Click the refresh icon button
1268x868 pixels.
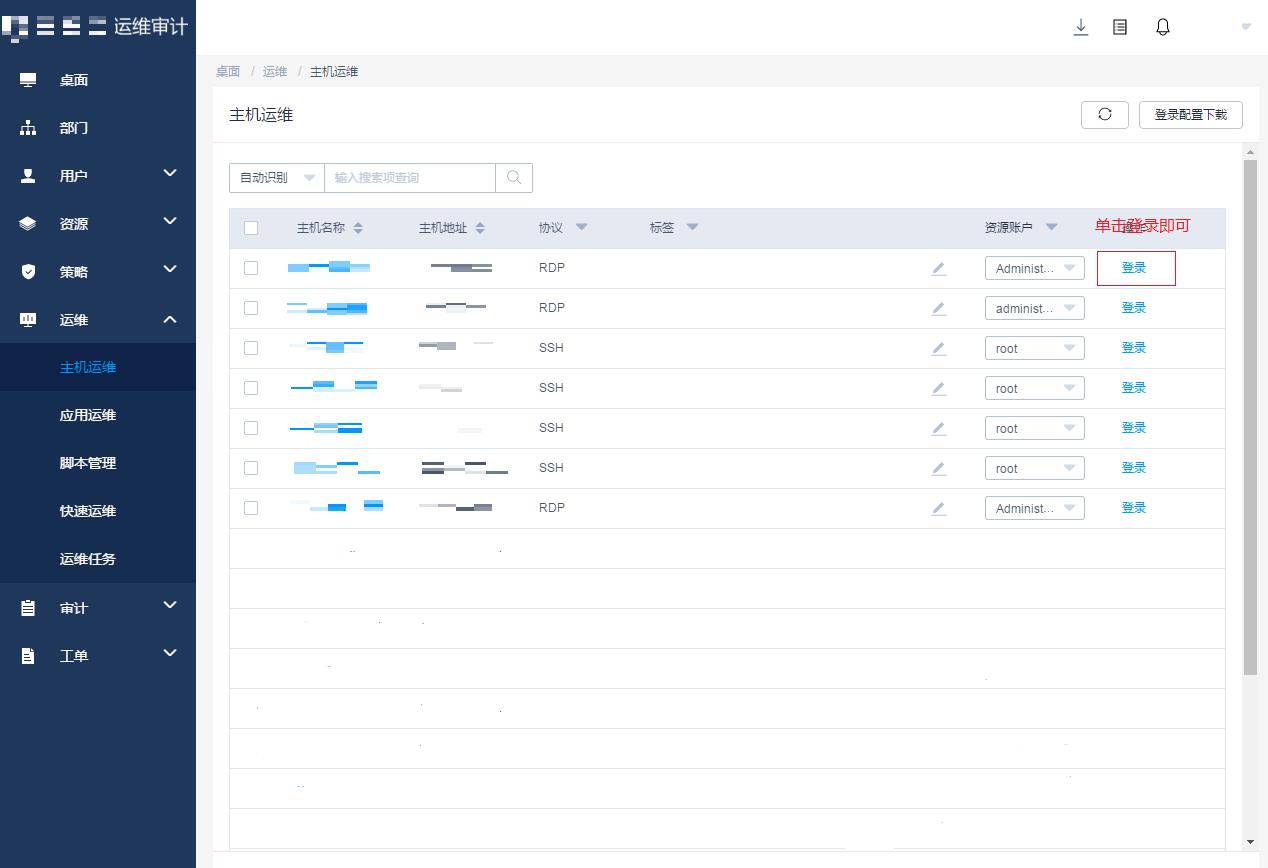pos(1104,115)
